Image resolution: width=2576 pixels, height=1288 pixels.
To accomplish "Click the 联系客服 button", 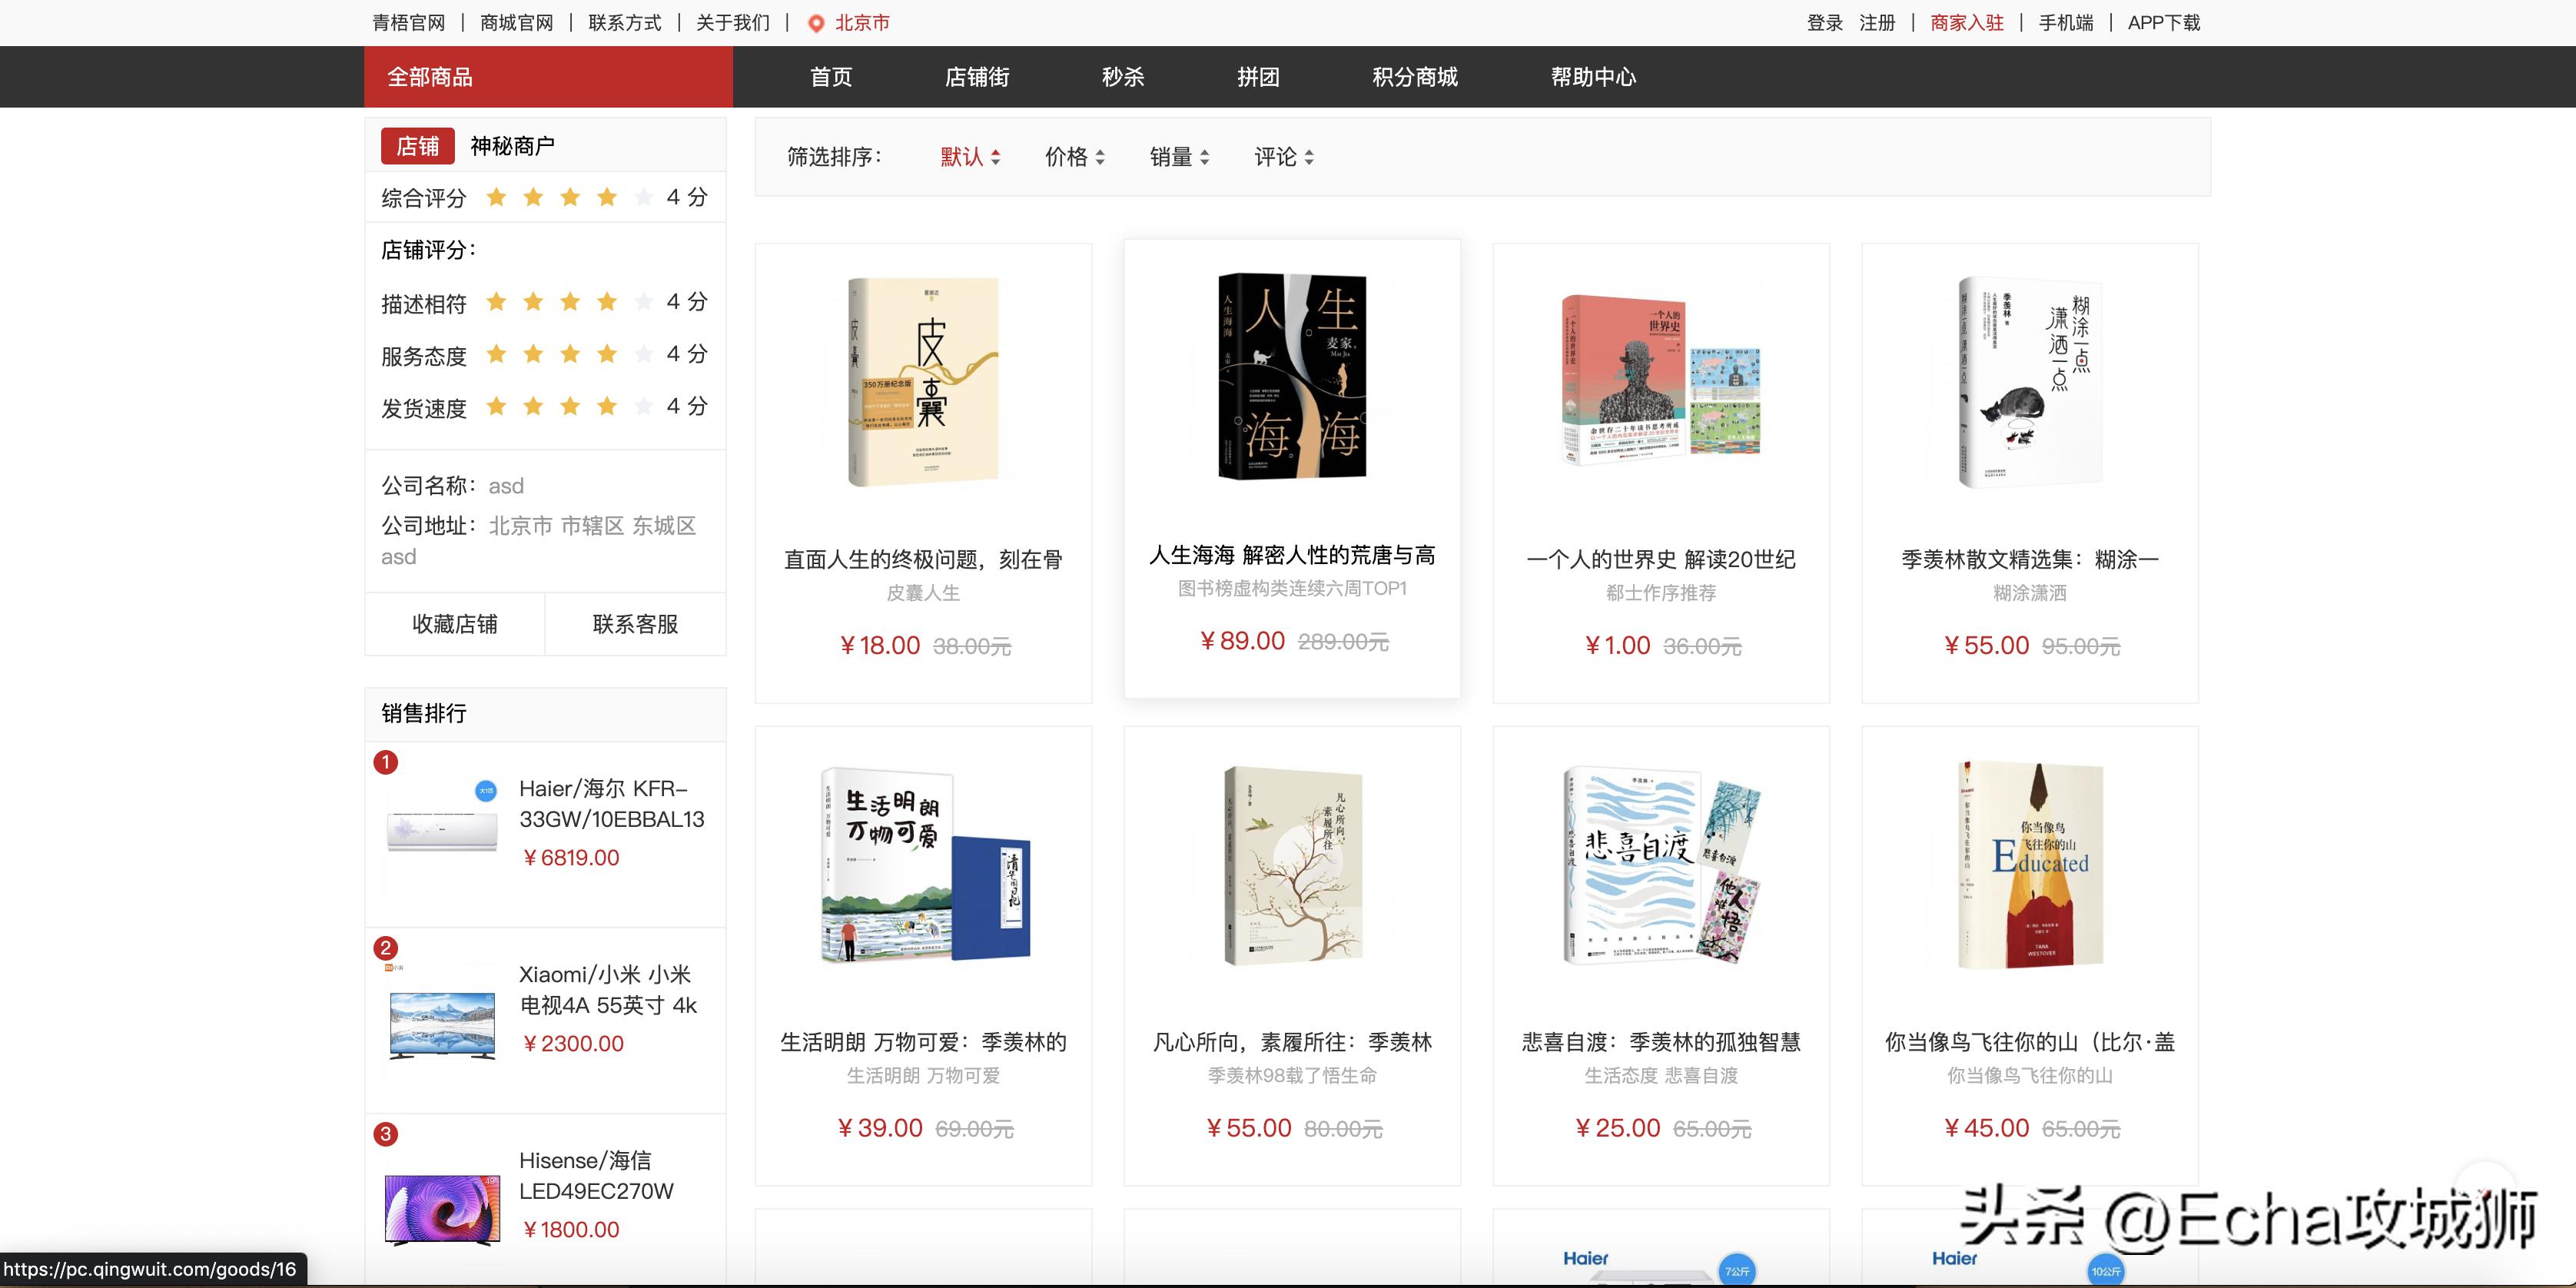I will (x=635, y=624).
